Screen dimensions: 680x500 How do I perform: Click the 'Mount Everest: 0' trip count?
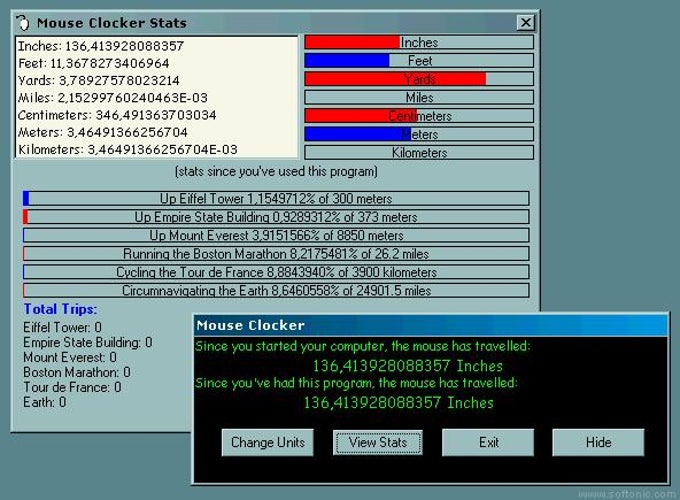tap(70, 357)
